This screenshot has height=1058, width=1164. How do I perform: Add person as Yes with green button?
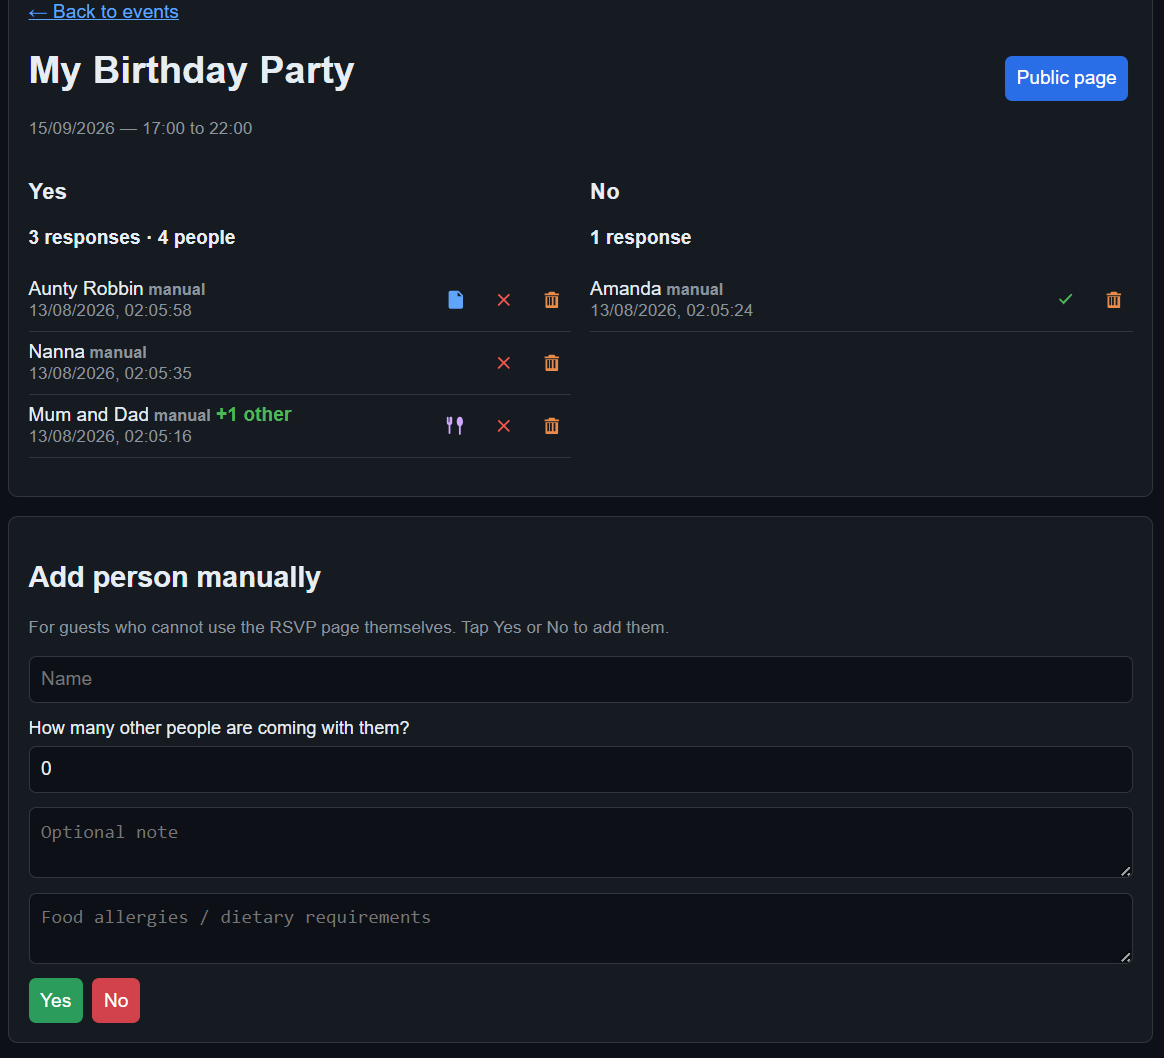[x=56, y=1000]
